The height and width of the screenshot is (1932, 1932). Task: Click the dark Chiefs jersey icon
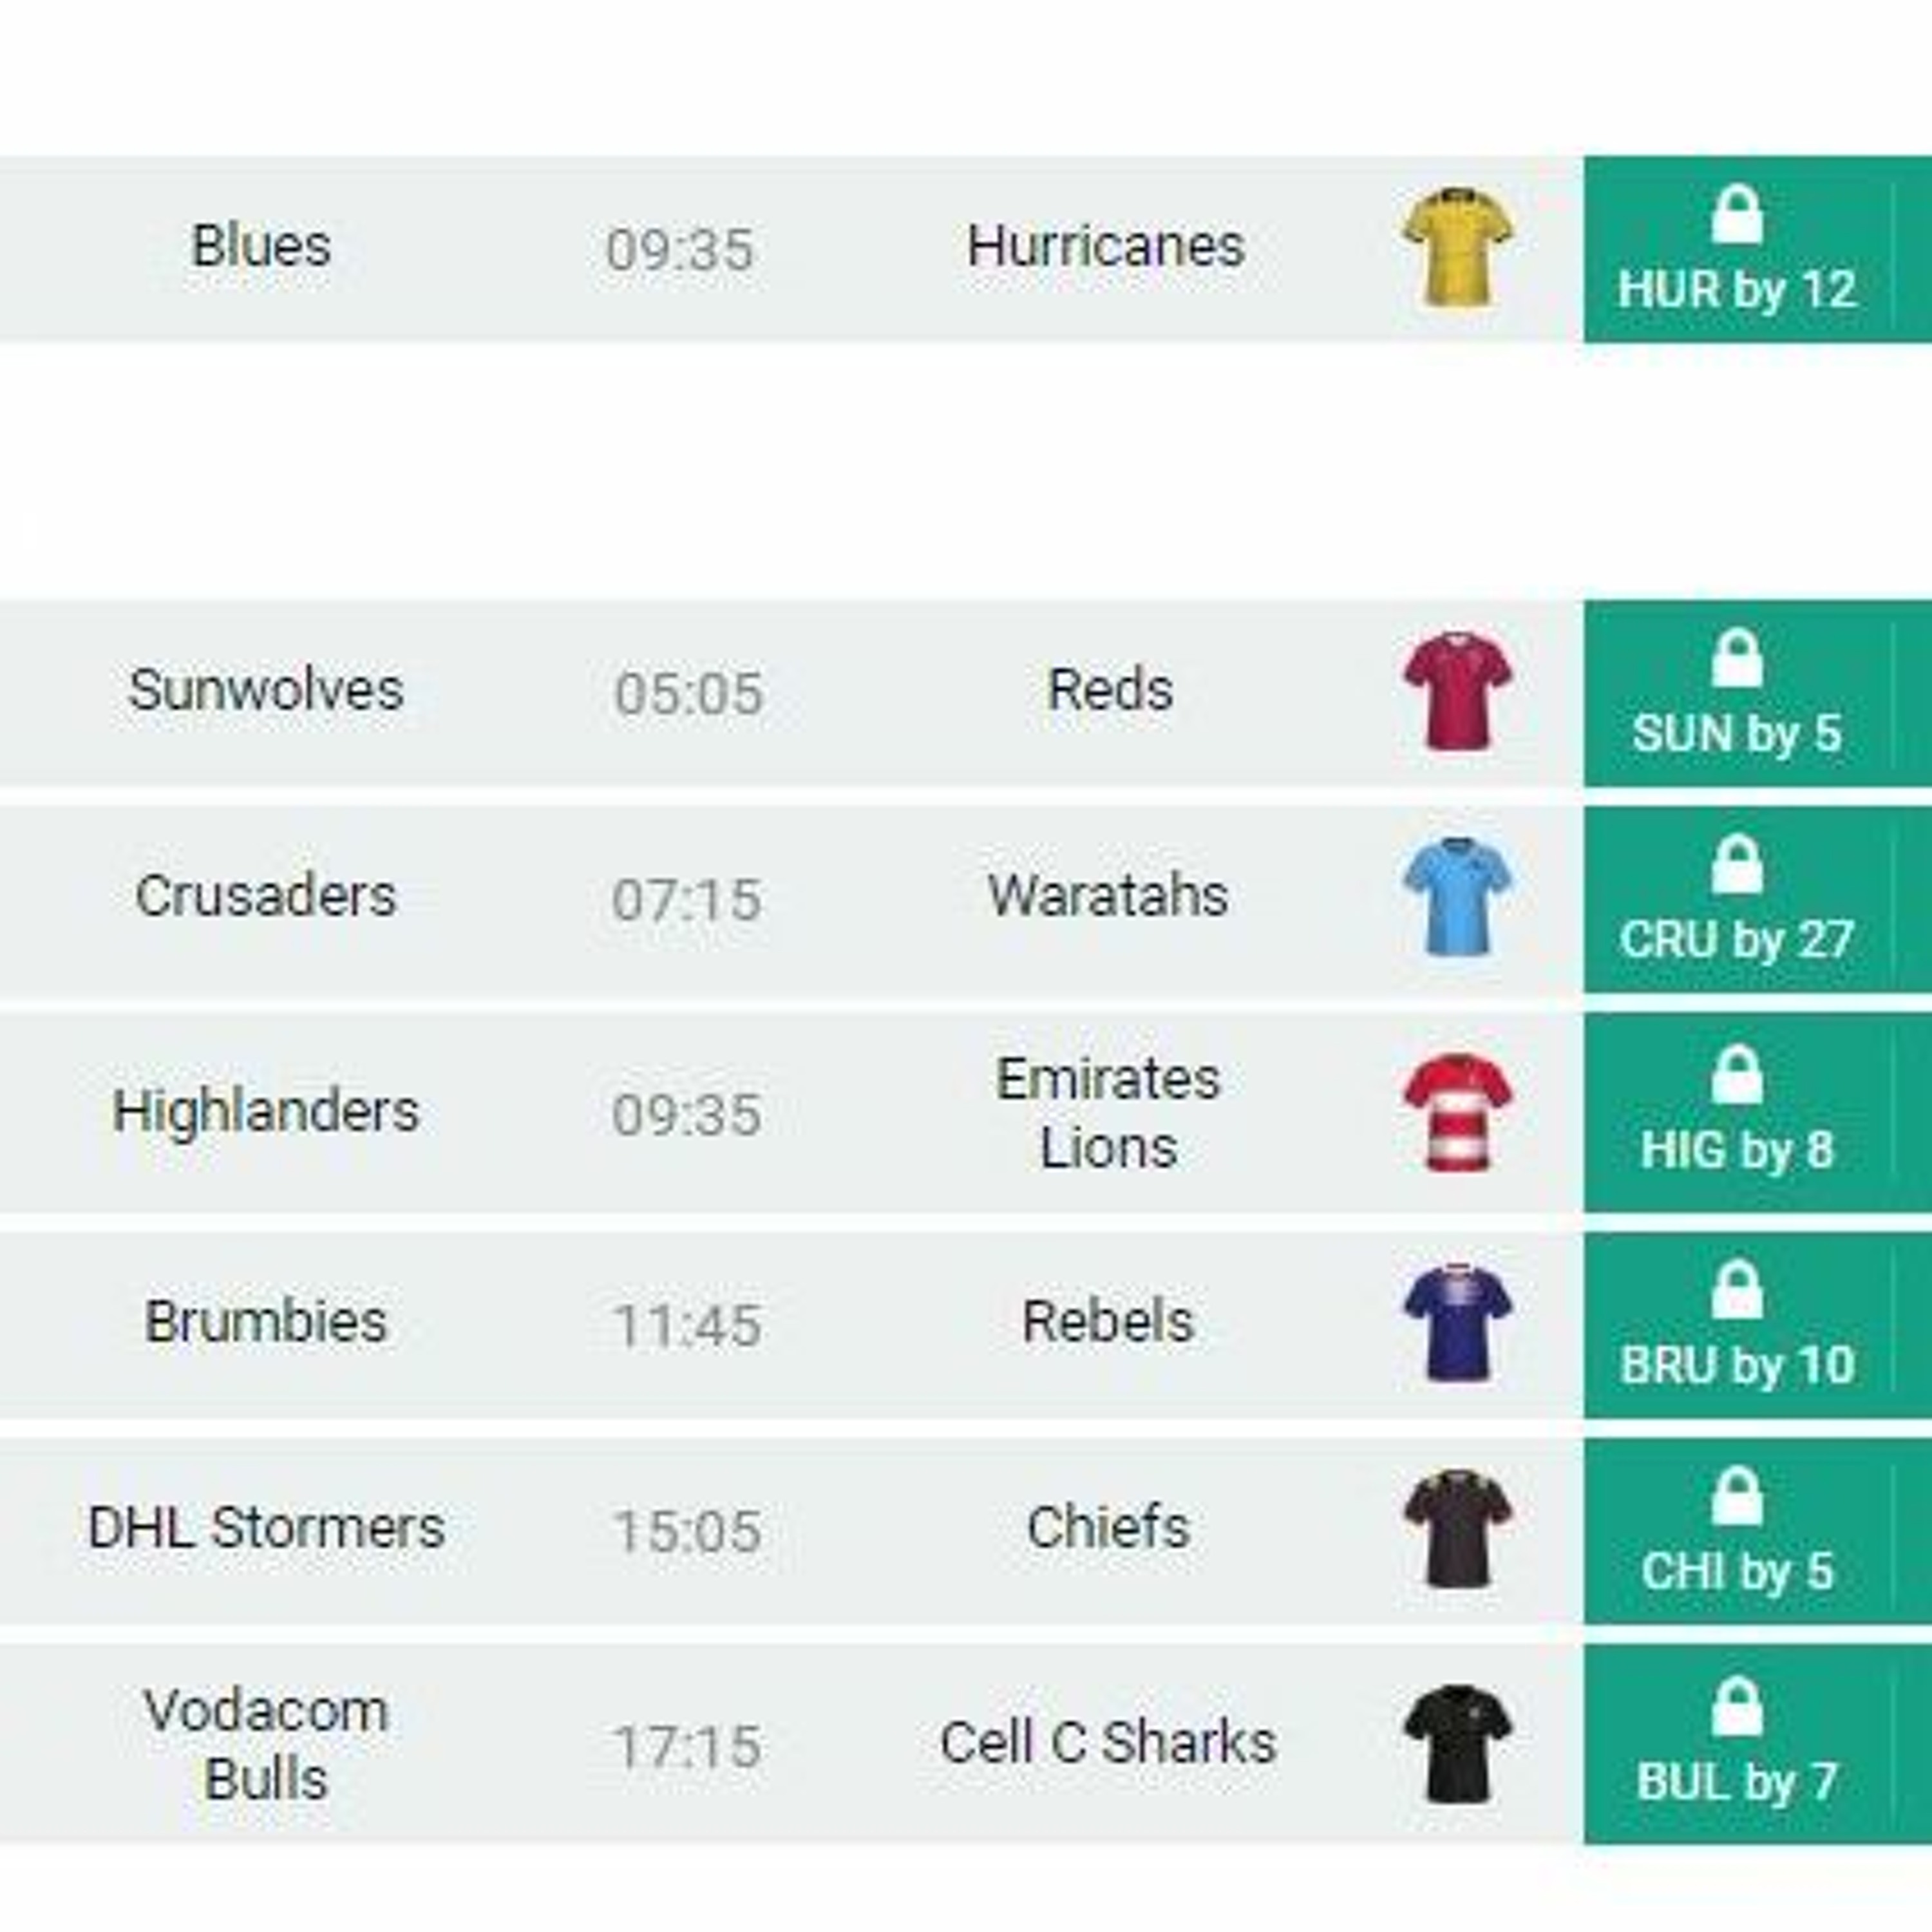1458,1528
